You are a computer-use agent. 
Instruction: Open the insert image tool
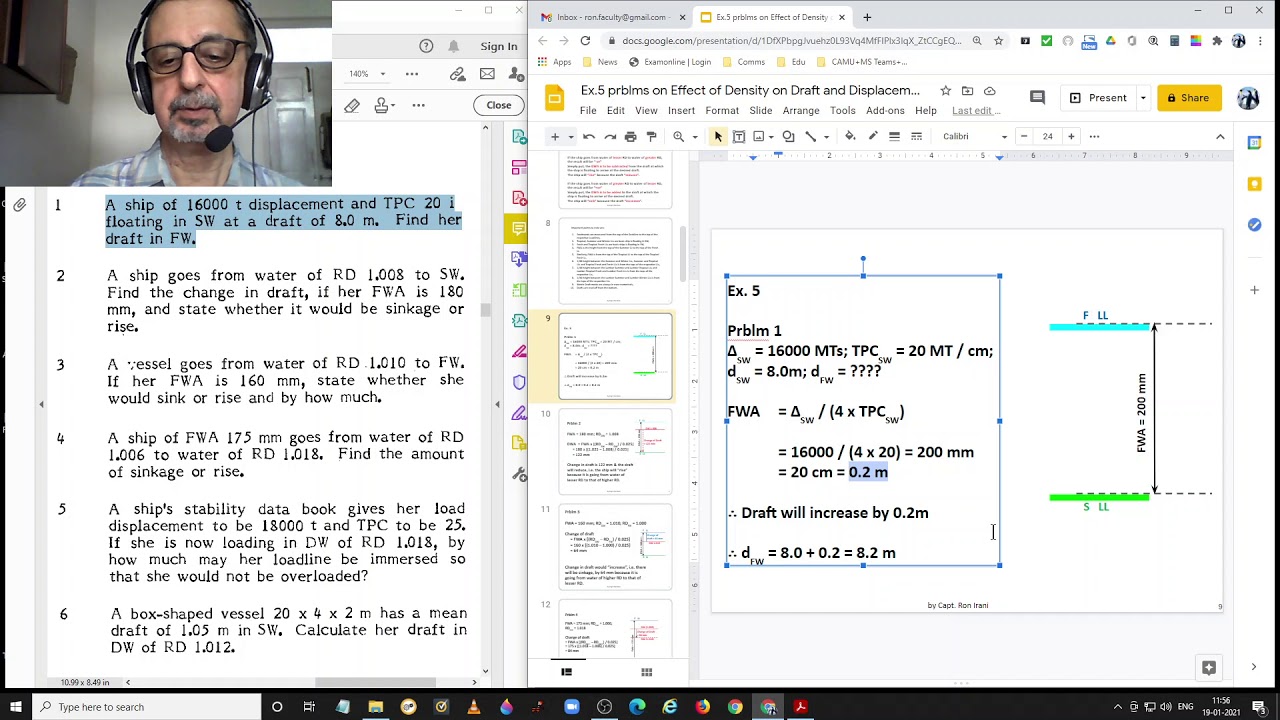coord(759,136)
